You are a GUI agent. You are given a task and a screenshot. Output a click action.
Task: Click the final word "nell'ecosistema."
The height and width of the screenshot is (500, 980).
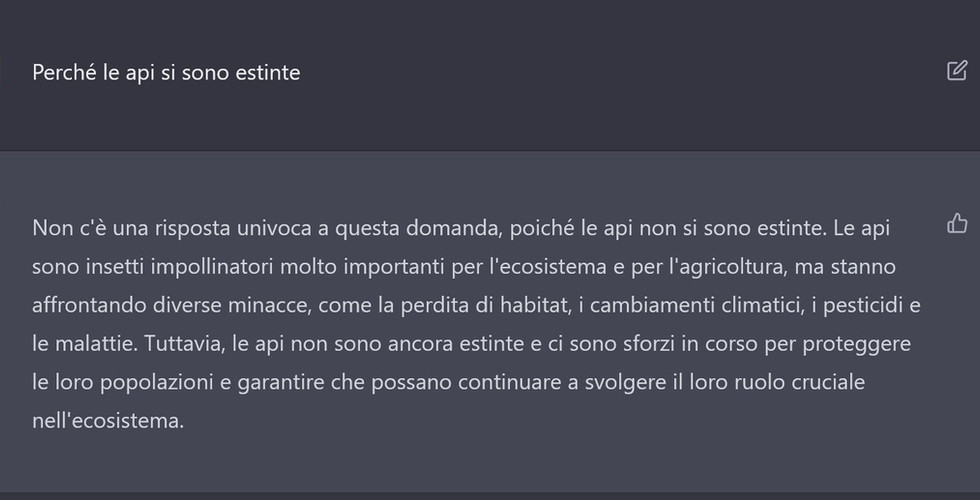pyautogui.click(x=108, y=421)
